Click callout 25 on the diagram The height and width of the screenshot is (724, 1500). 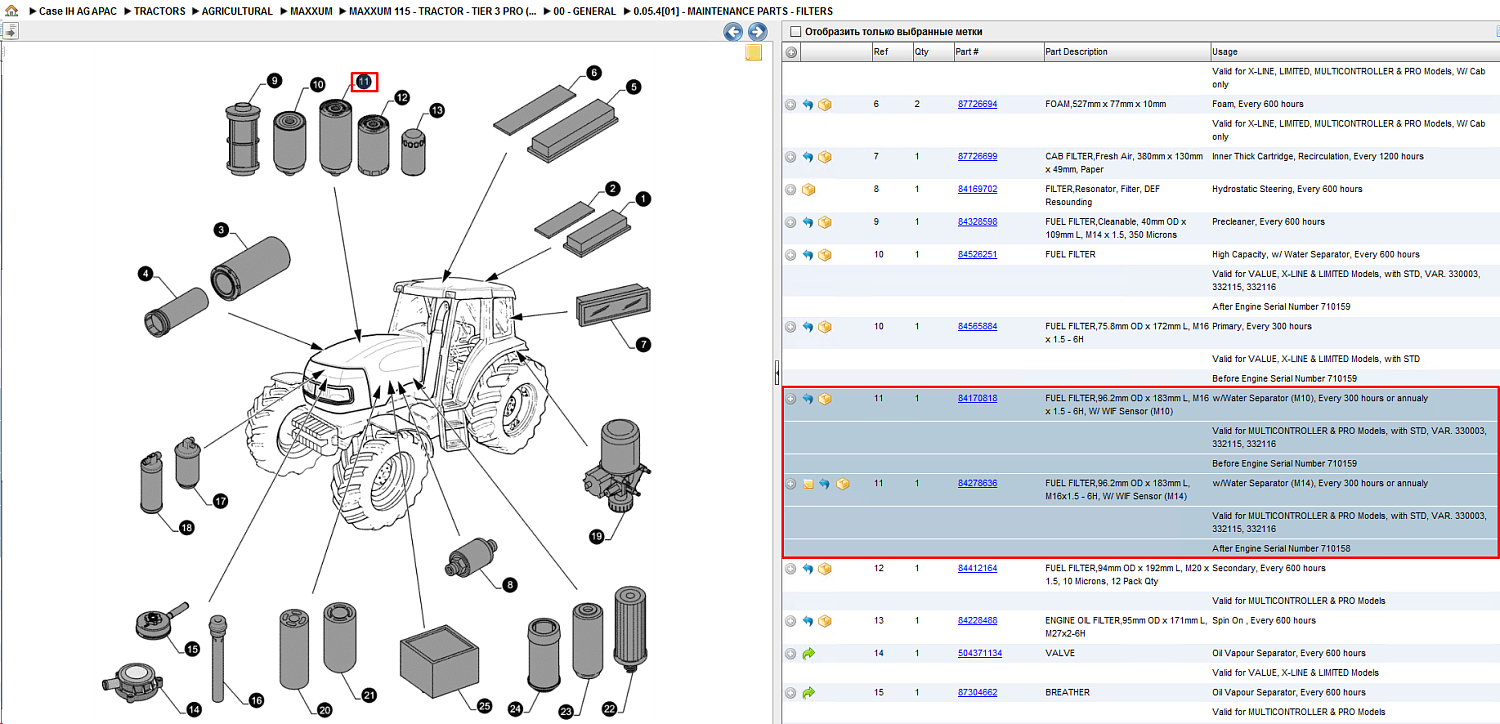click(x=484, y=706)
